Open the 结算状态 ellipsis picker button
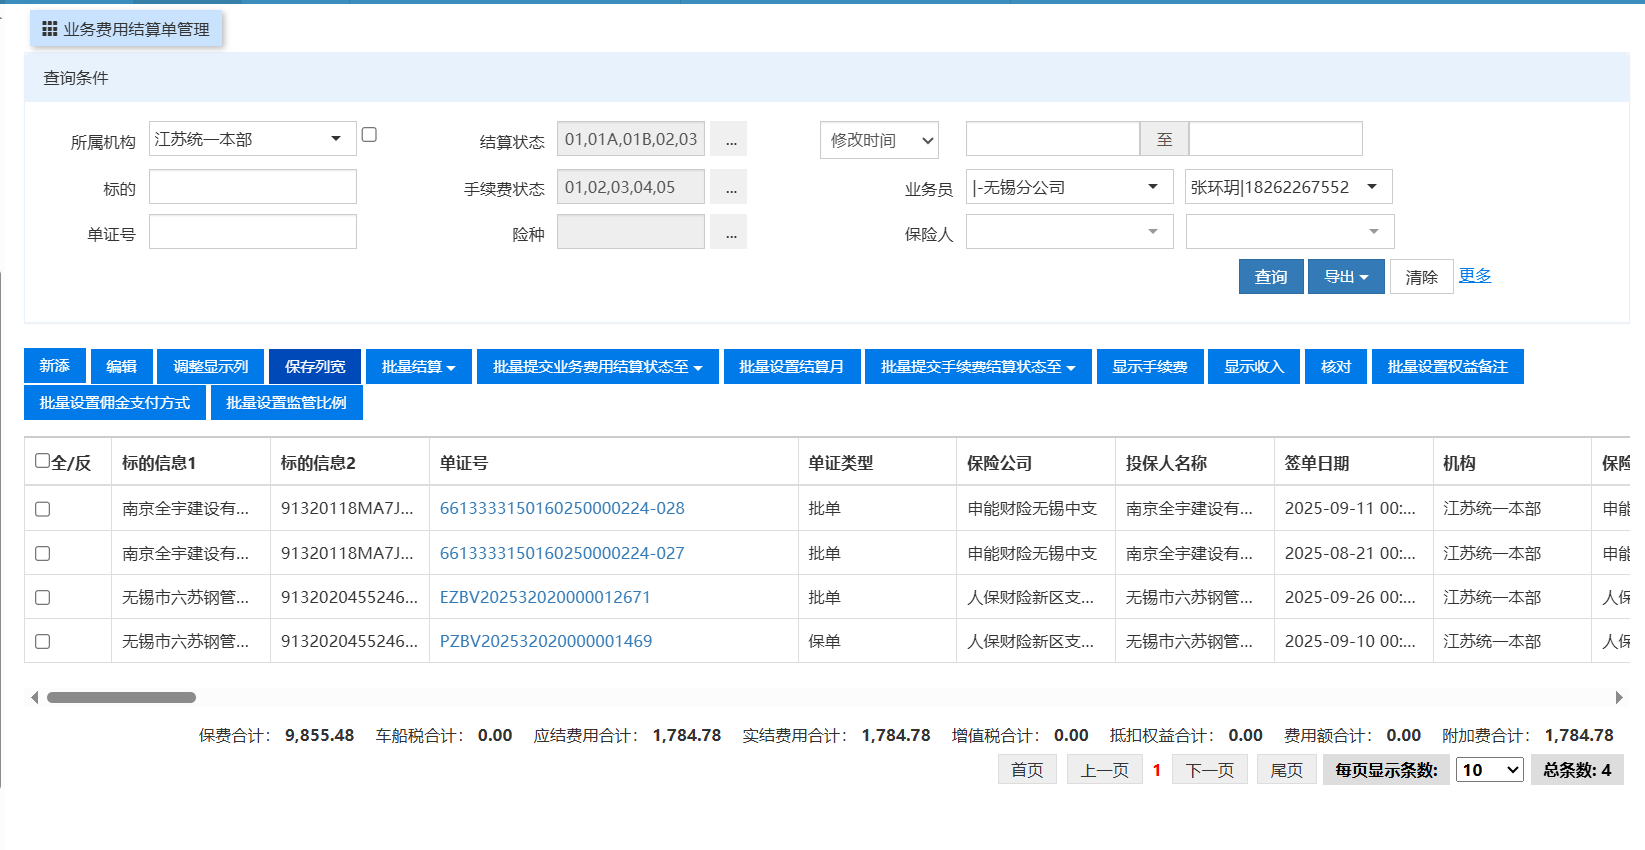The image size is (1645, 850). point(730,140)
